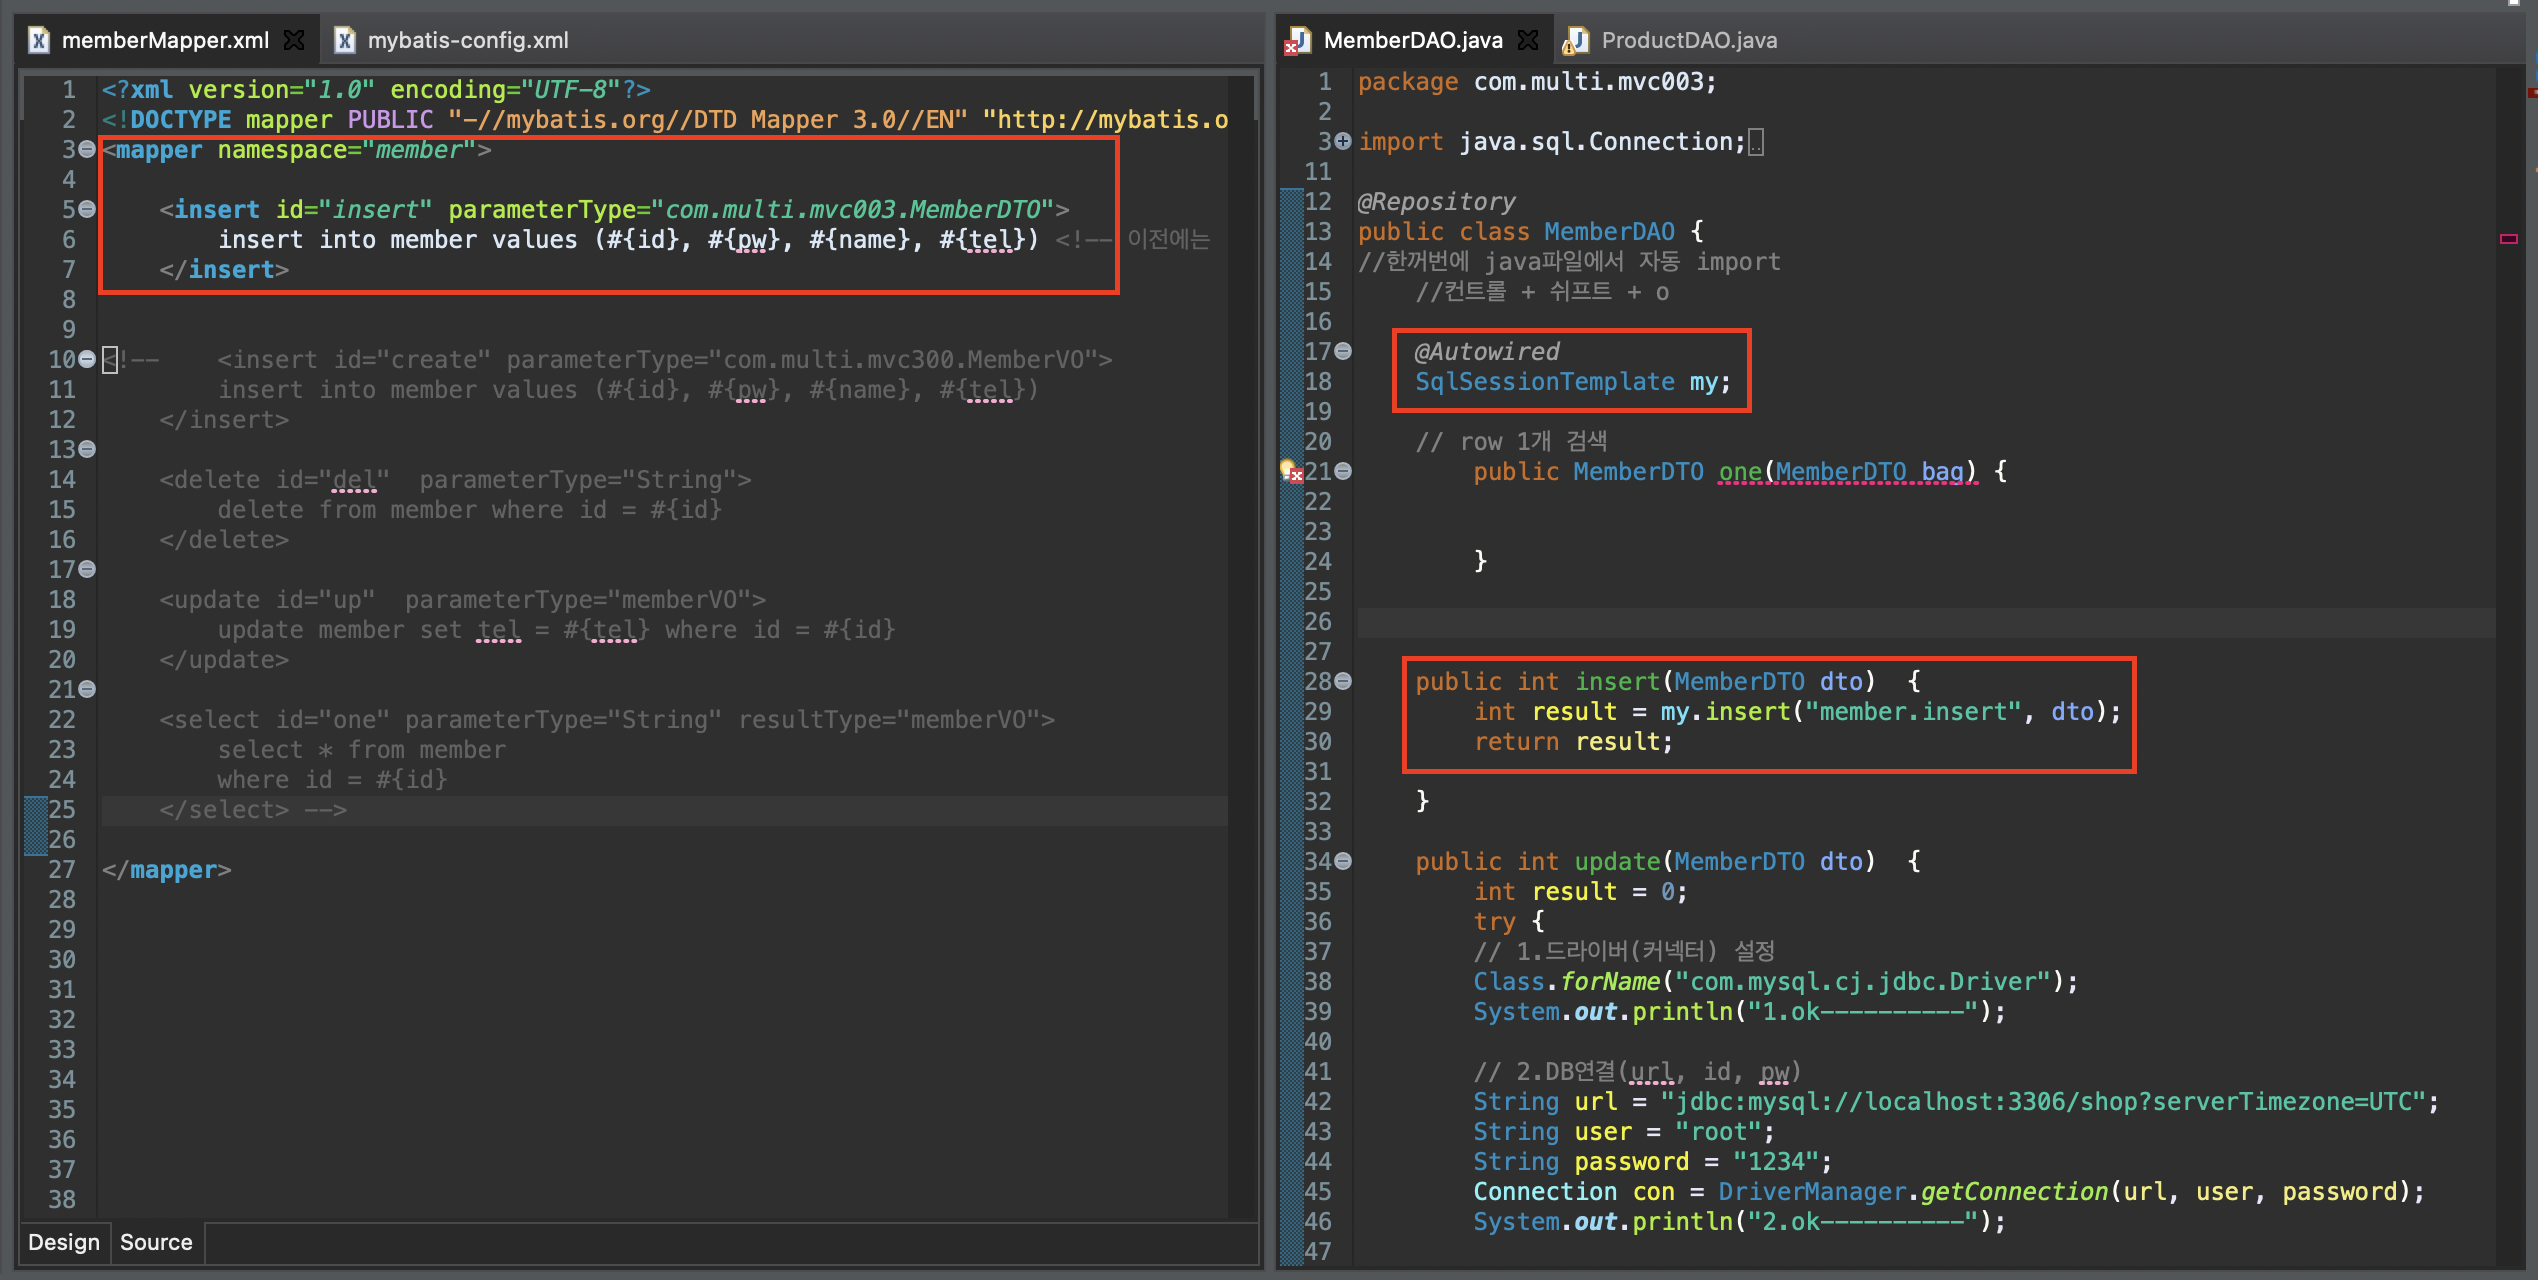Collapse the insert element fold at line 5
Screen dimensions: 2538x1280
click(x=87, y=209)
